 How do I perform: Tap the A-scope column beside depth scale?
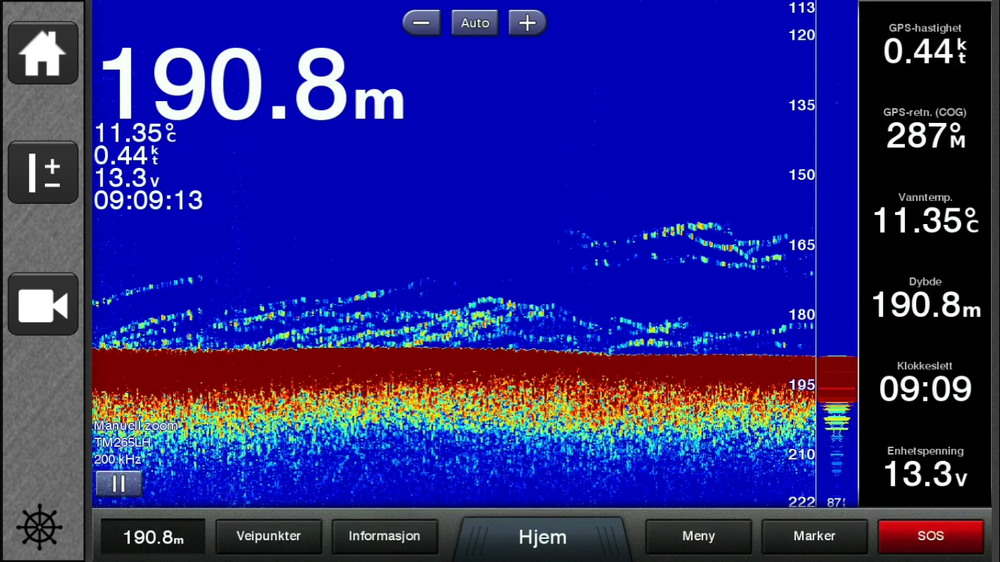click(837, 254)
